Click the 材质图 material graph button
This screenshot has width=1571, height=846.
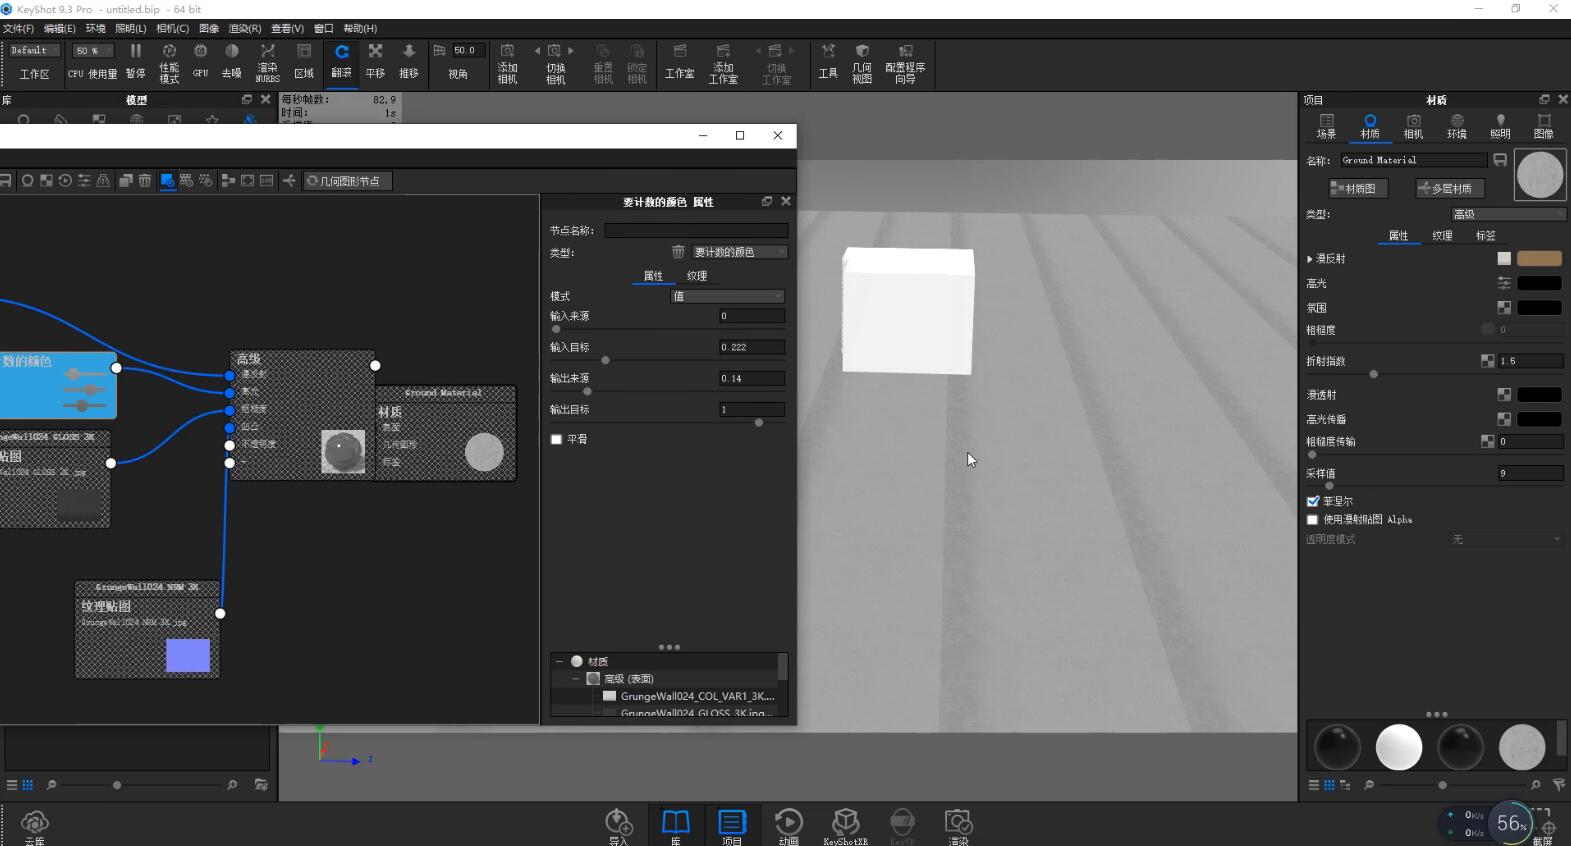click(1357, 188)
